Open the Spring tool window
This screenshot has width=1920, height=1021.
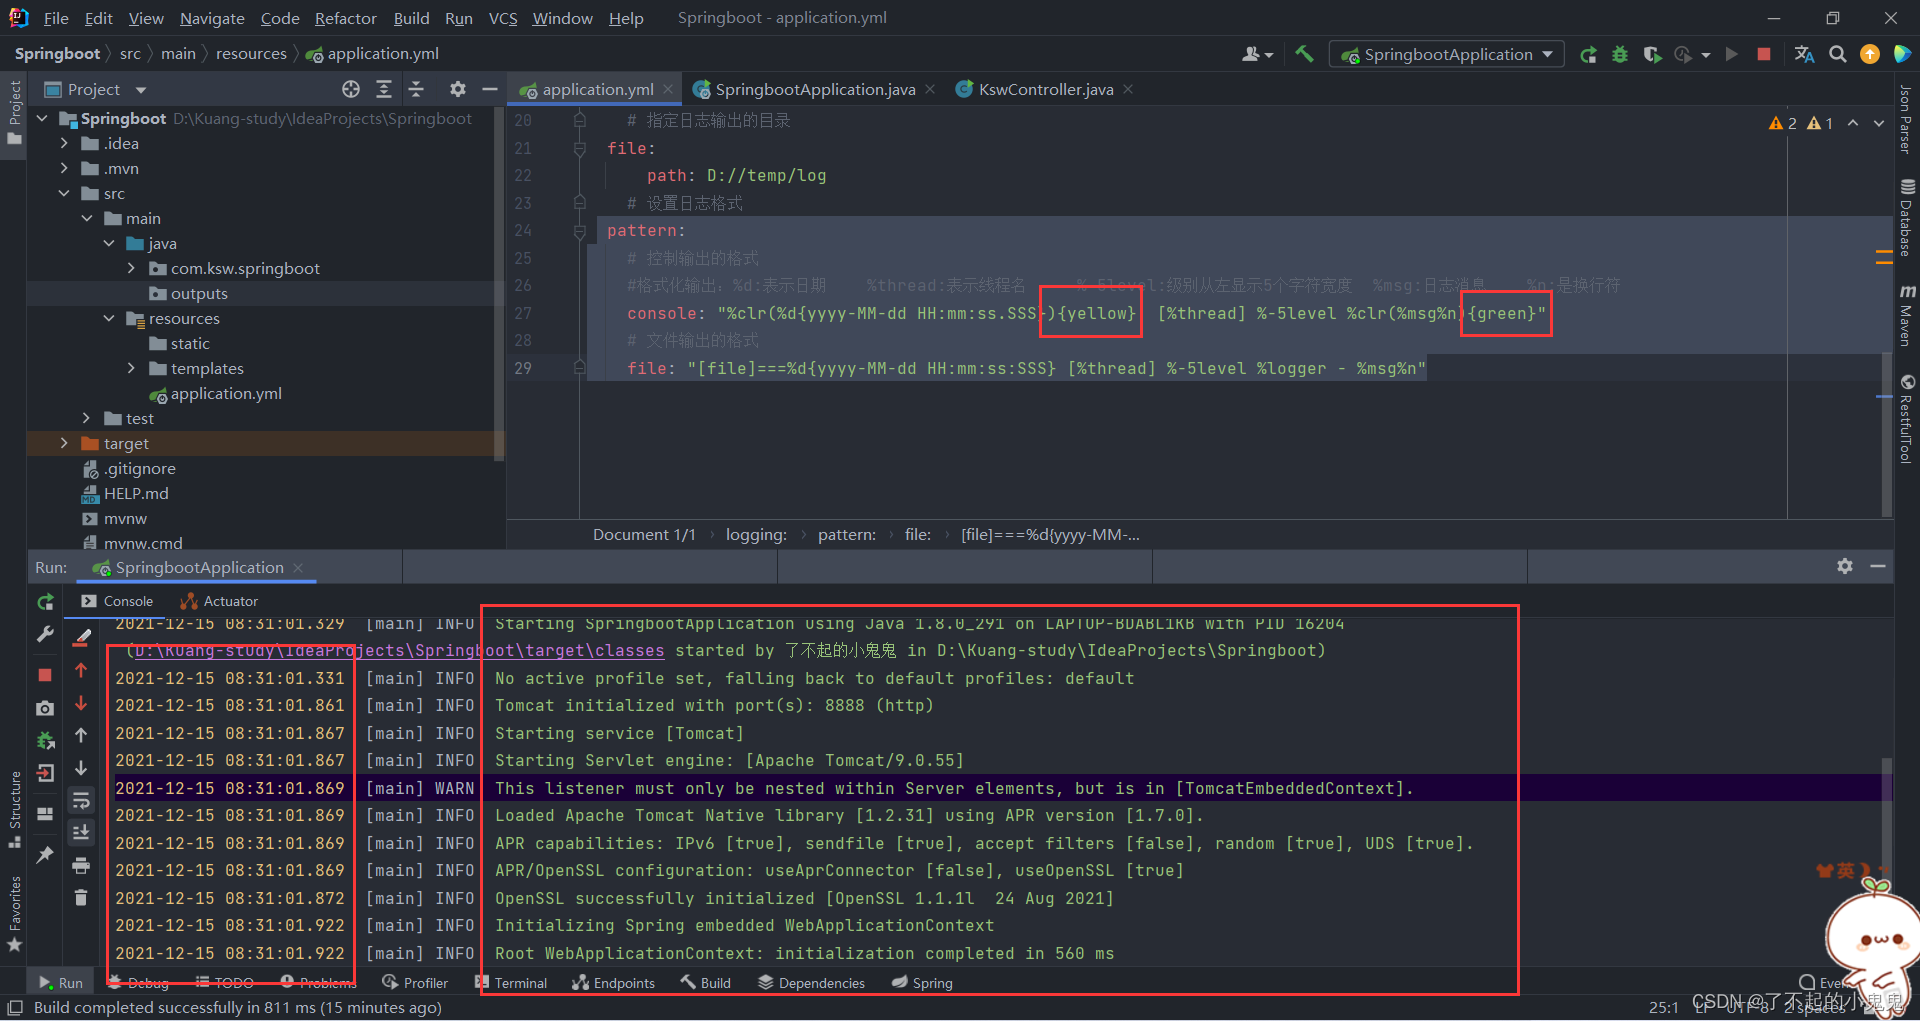tap(922, 983)
